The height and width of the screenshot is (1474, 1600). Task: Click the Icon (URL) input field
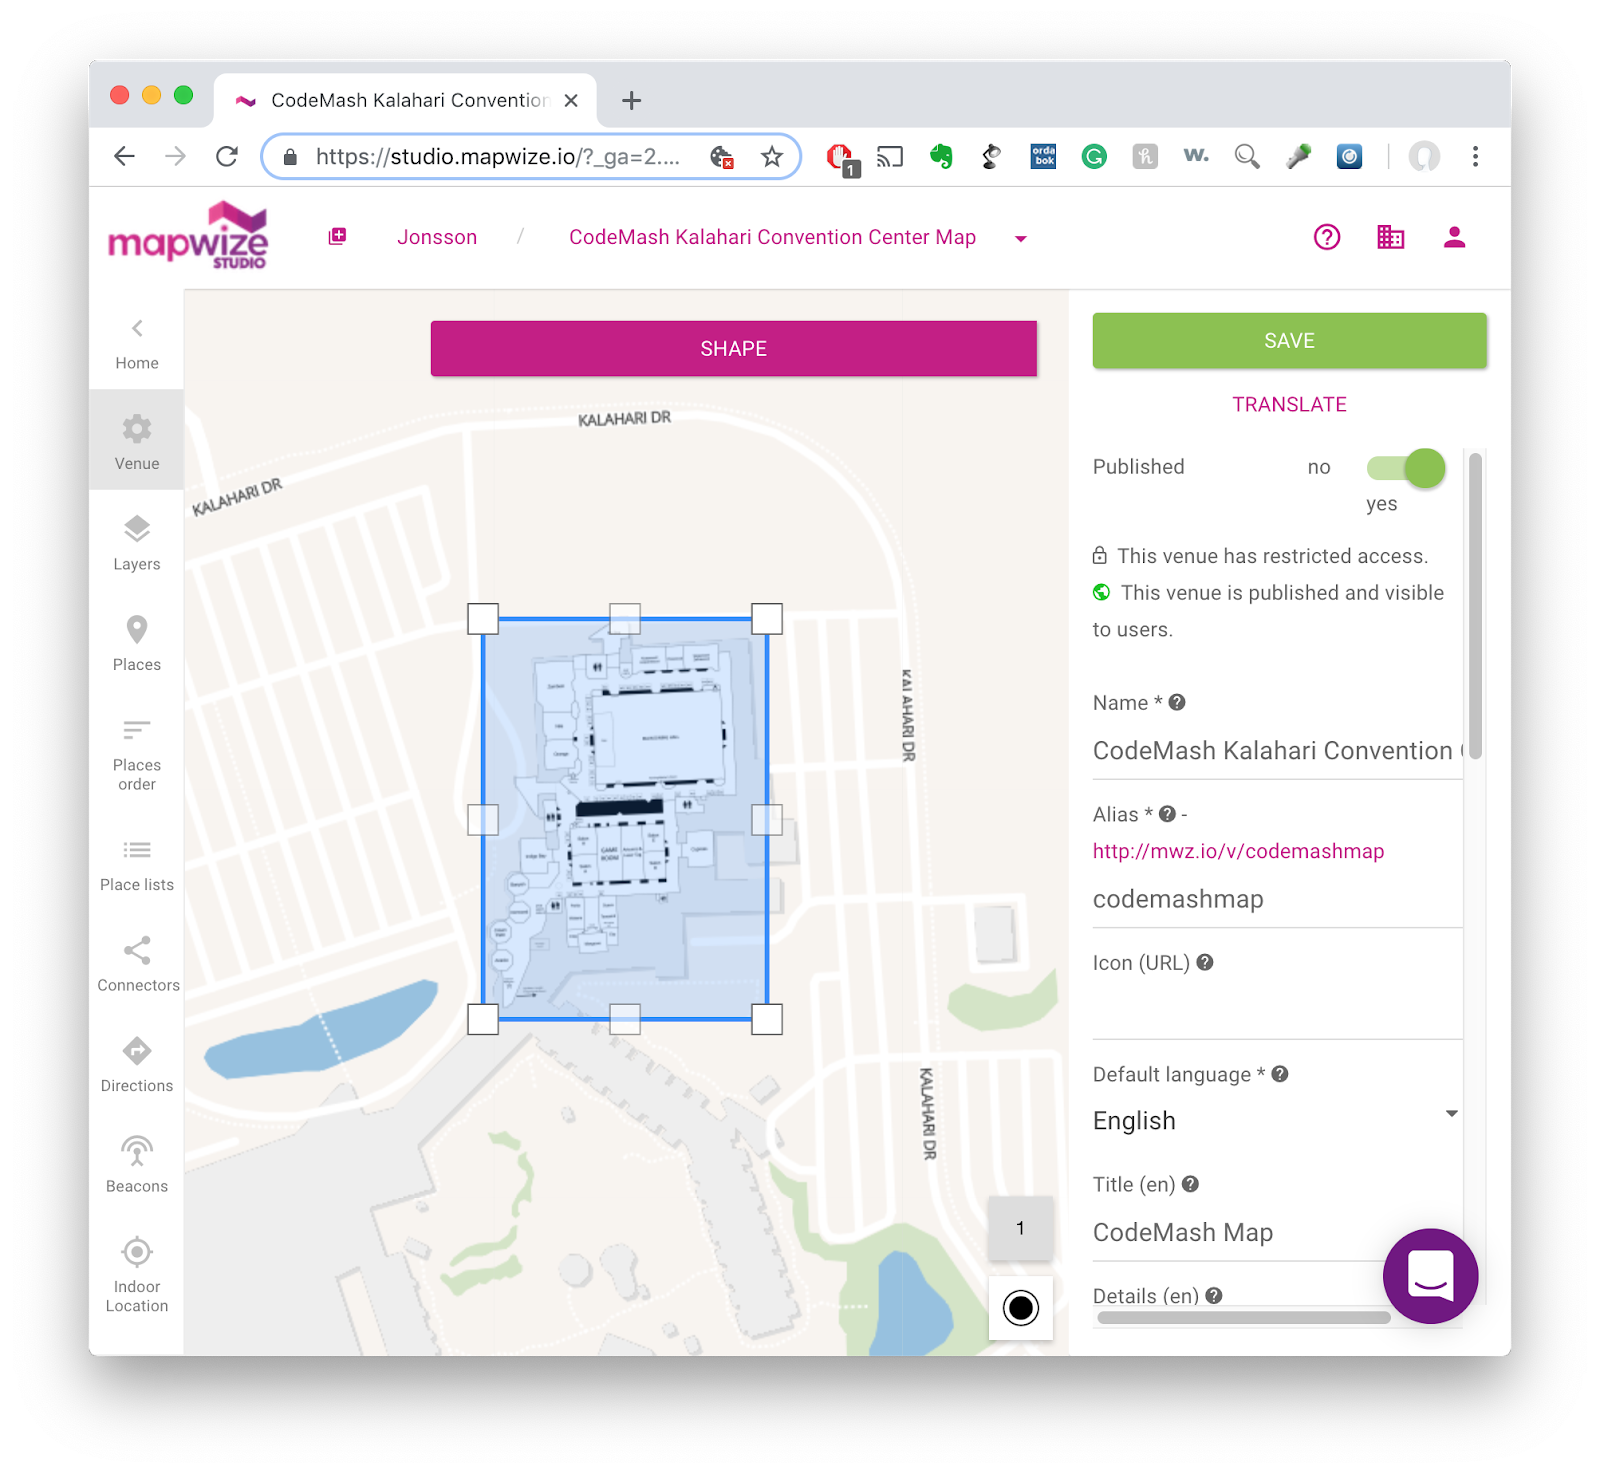tap(1277, 1010)
